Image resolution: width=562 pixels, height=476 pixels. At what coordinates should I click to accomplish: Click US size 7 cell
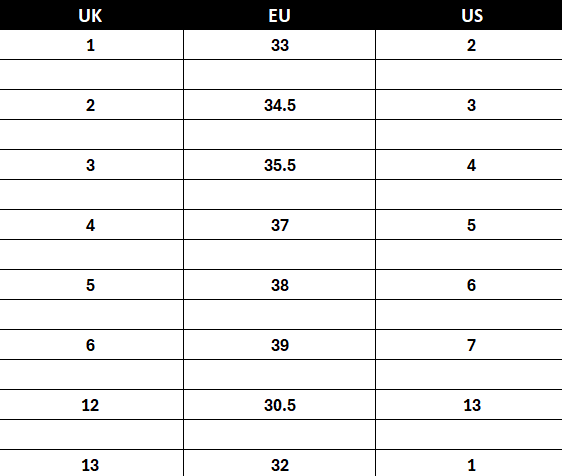coord(472,345)
